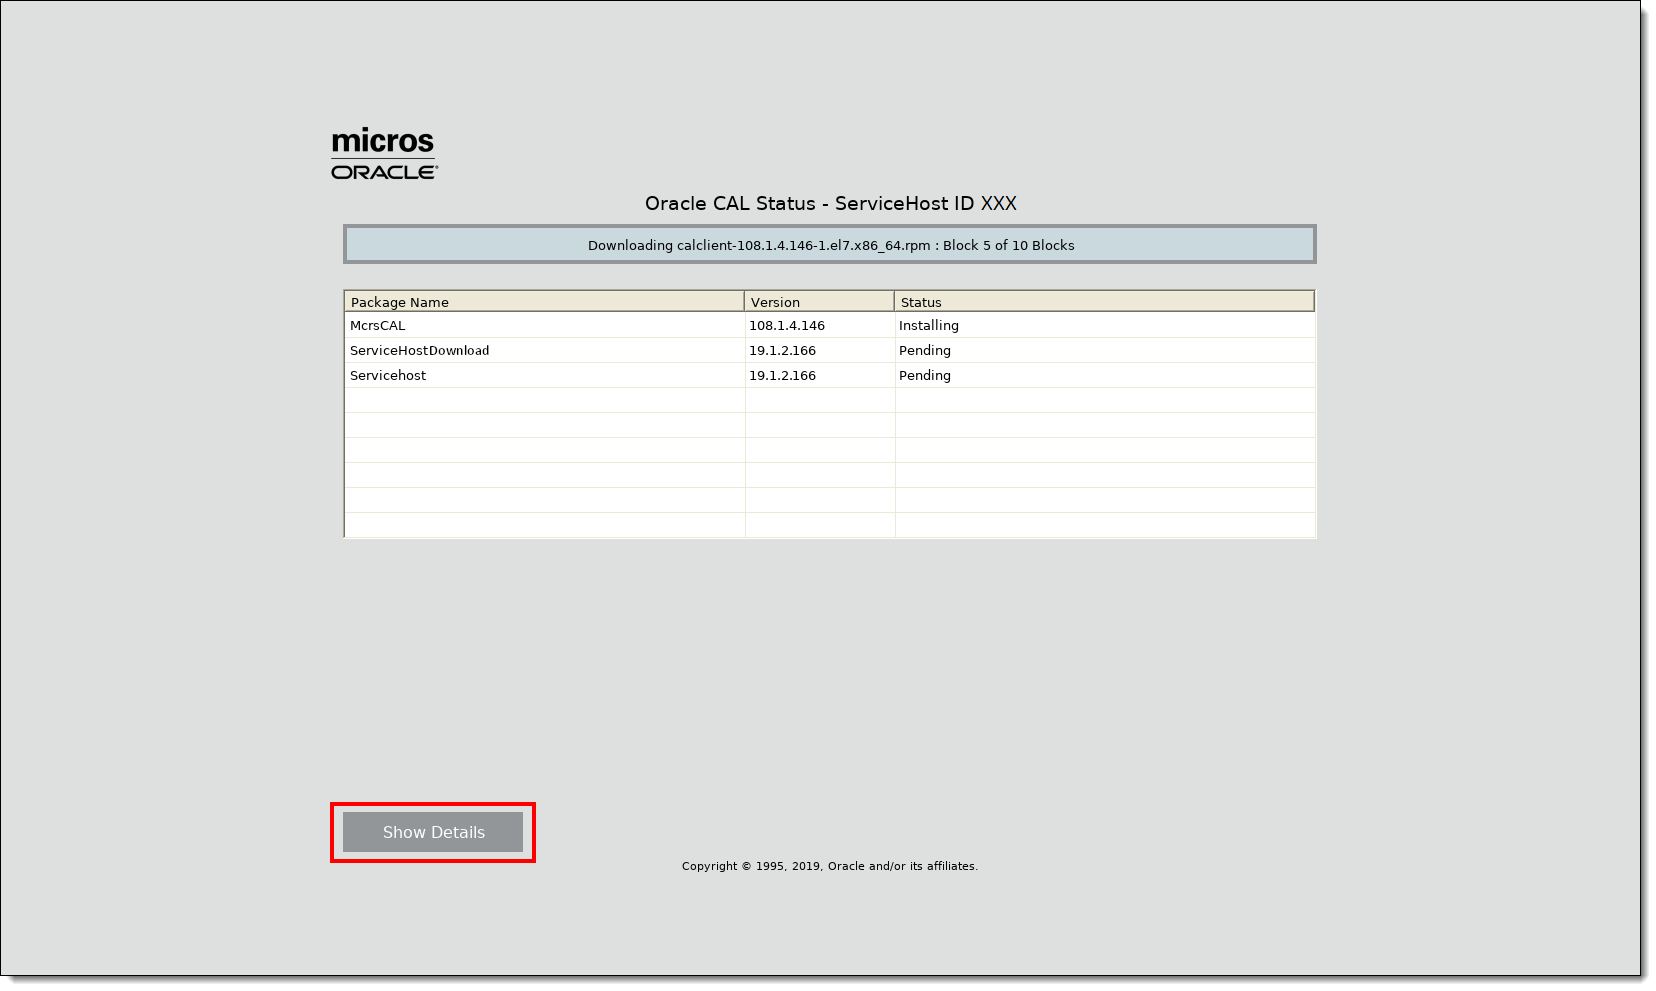The height and width of the screenshot is (991, 1656).
Task: Click the Status column header
Action: click(x=1103, y=302)
